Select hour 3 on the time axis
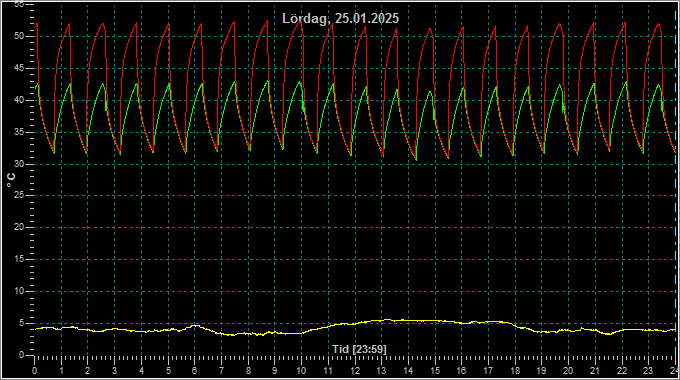 click(x=114, y=371)
